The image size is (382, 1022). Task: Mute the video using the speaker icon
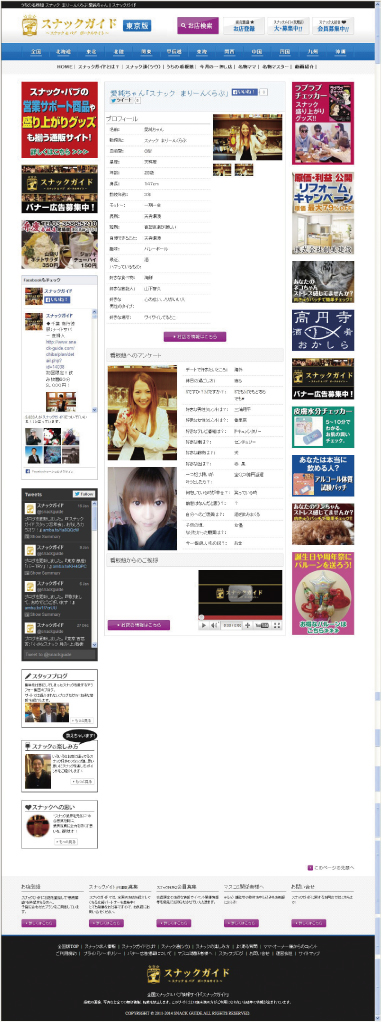pos(214,625)
